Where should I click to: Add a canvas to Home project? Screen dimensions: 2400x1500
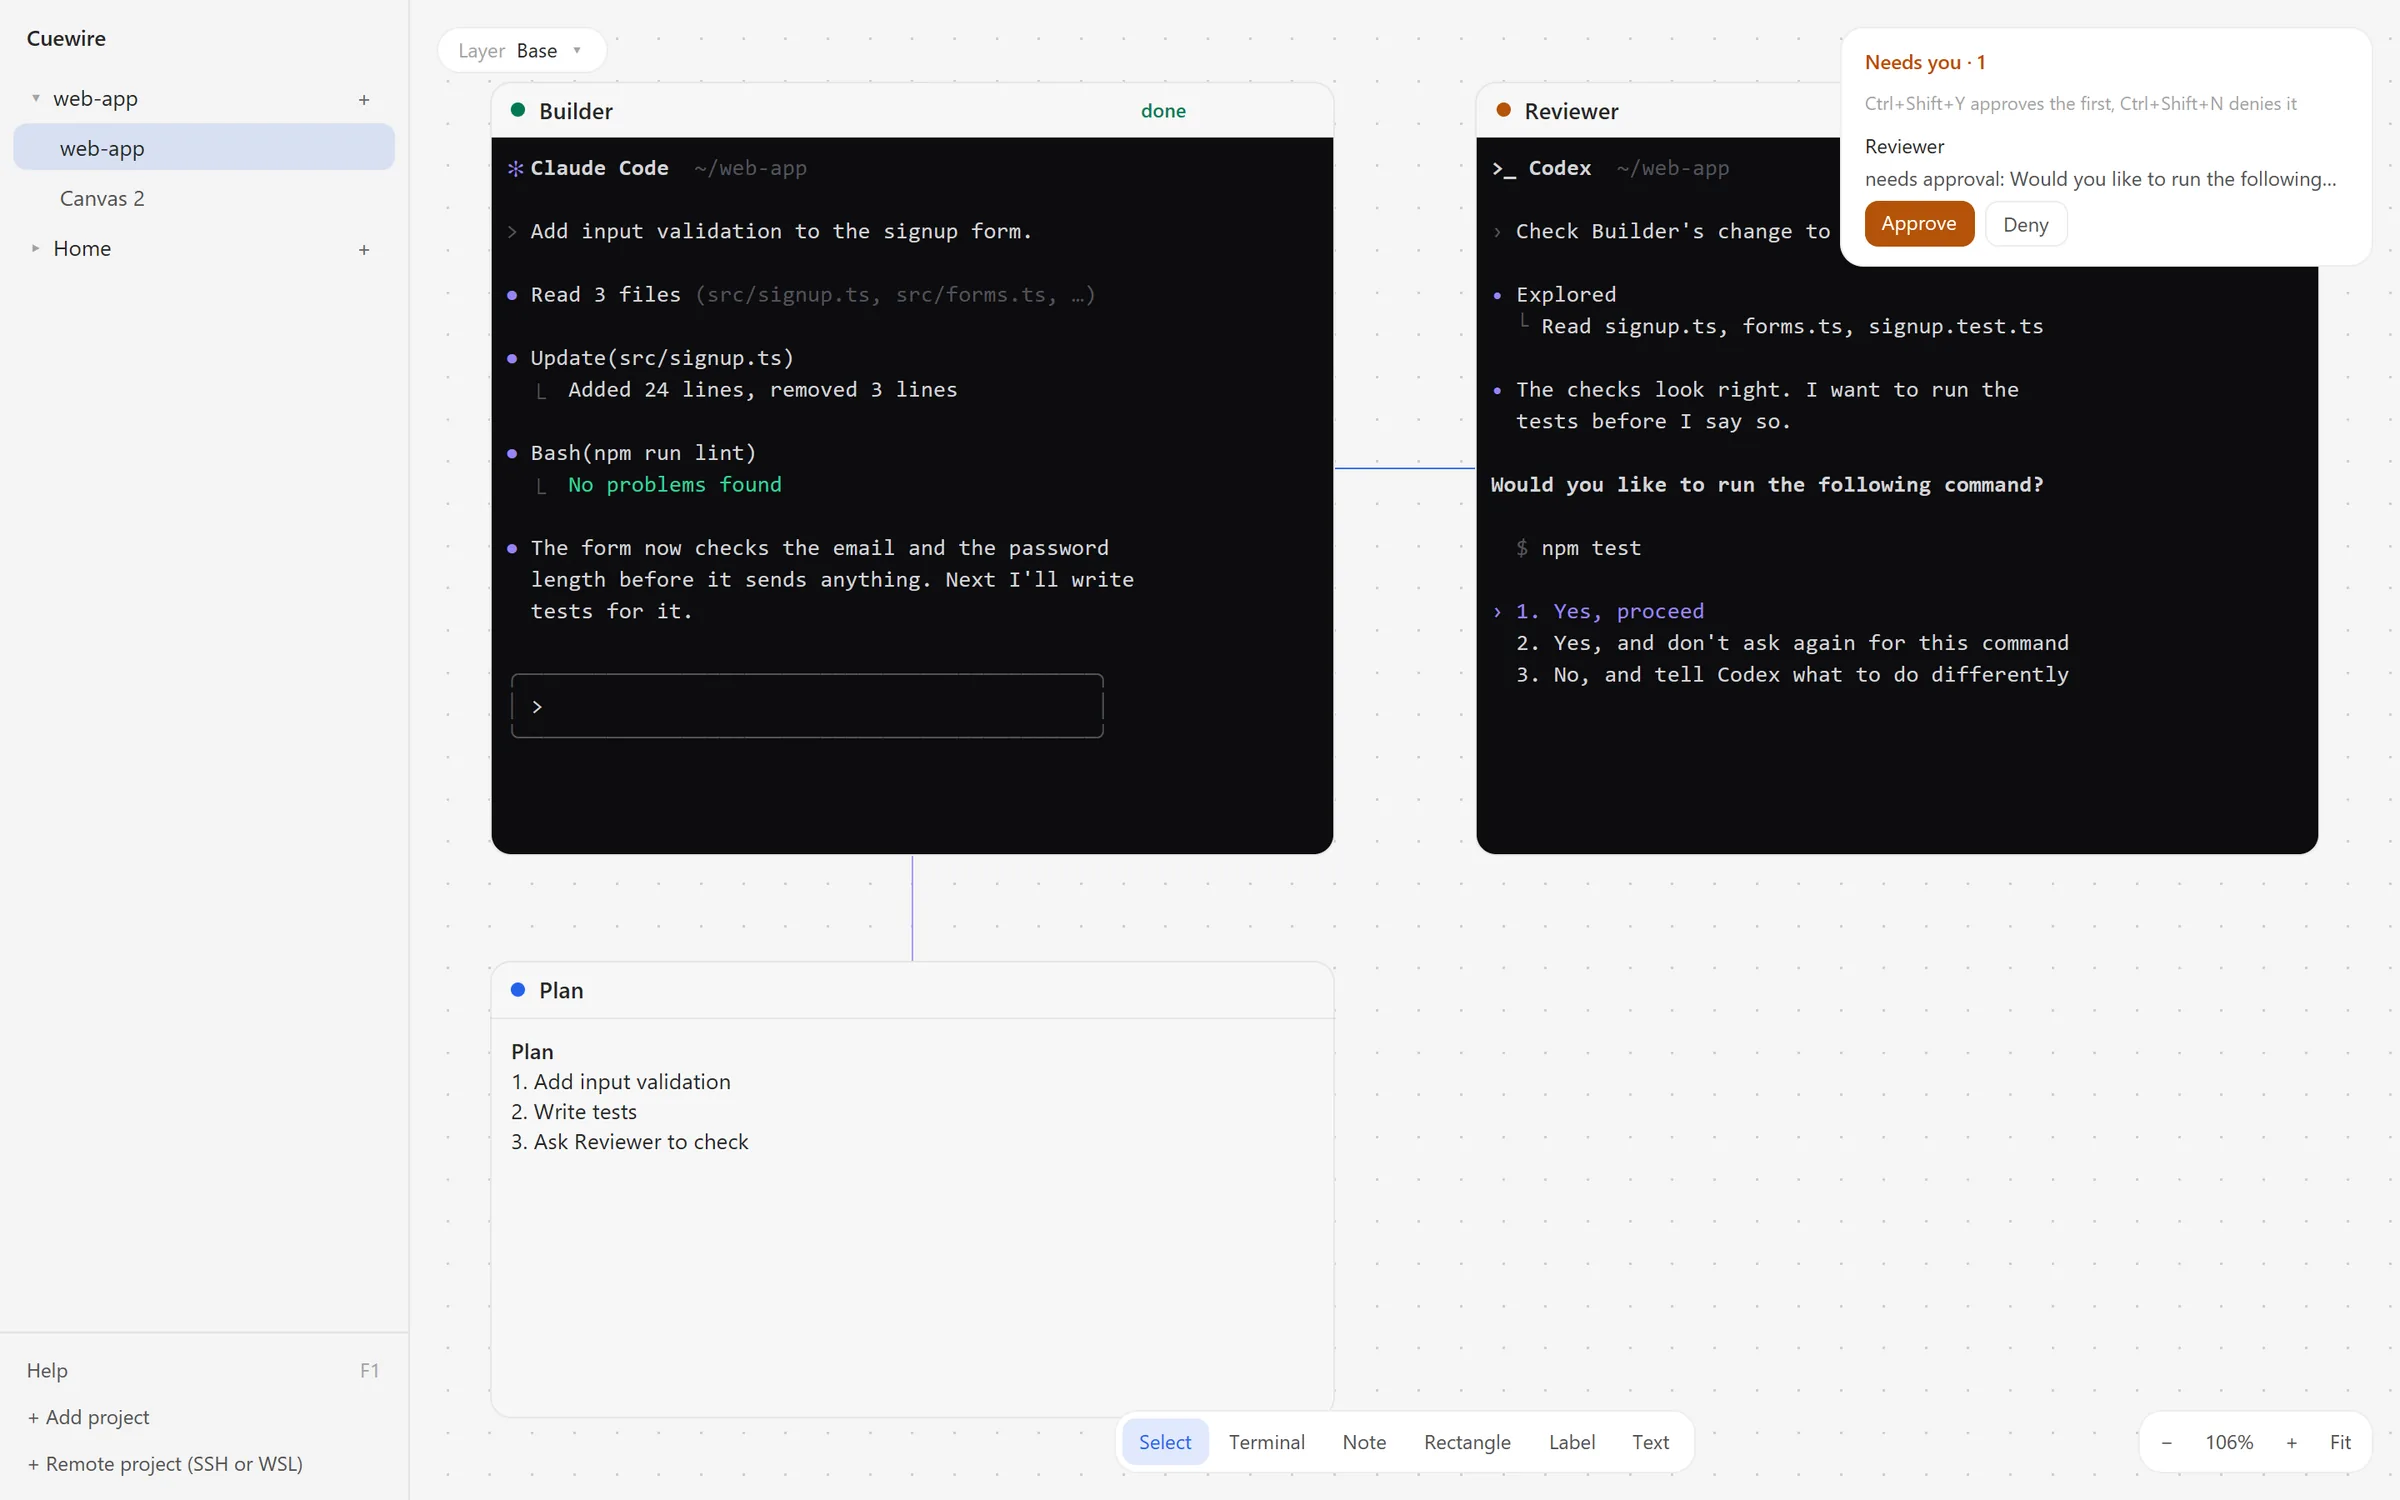364,249
